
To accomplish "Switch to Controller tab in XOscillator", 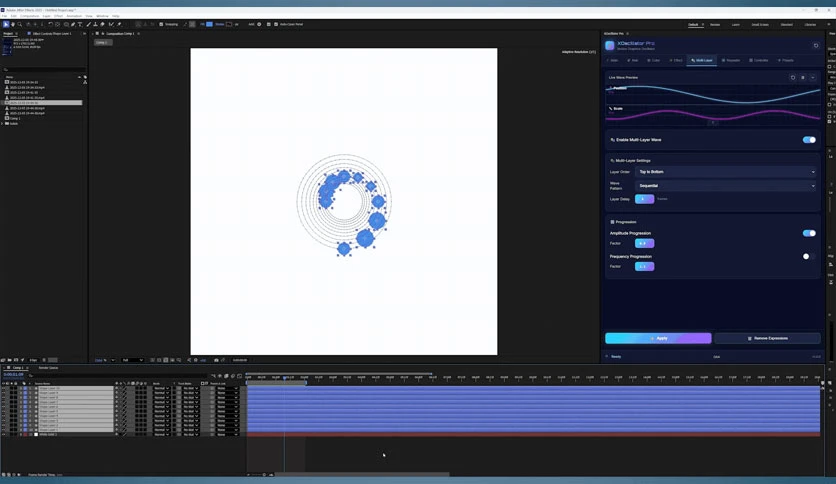I will coord(759,60).
